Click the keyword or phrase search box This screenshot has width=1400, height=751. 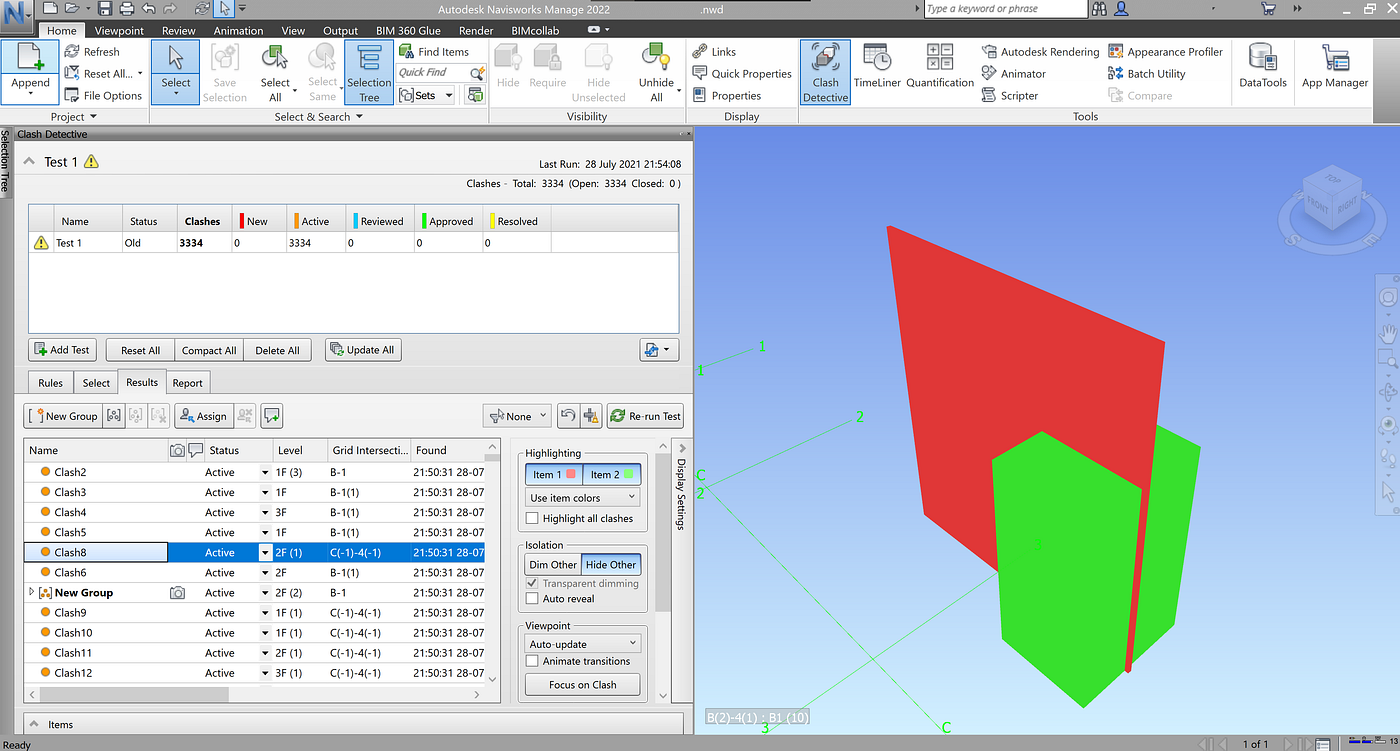pos(1005,9)
